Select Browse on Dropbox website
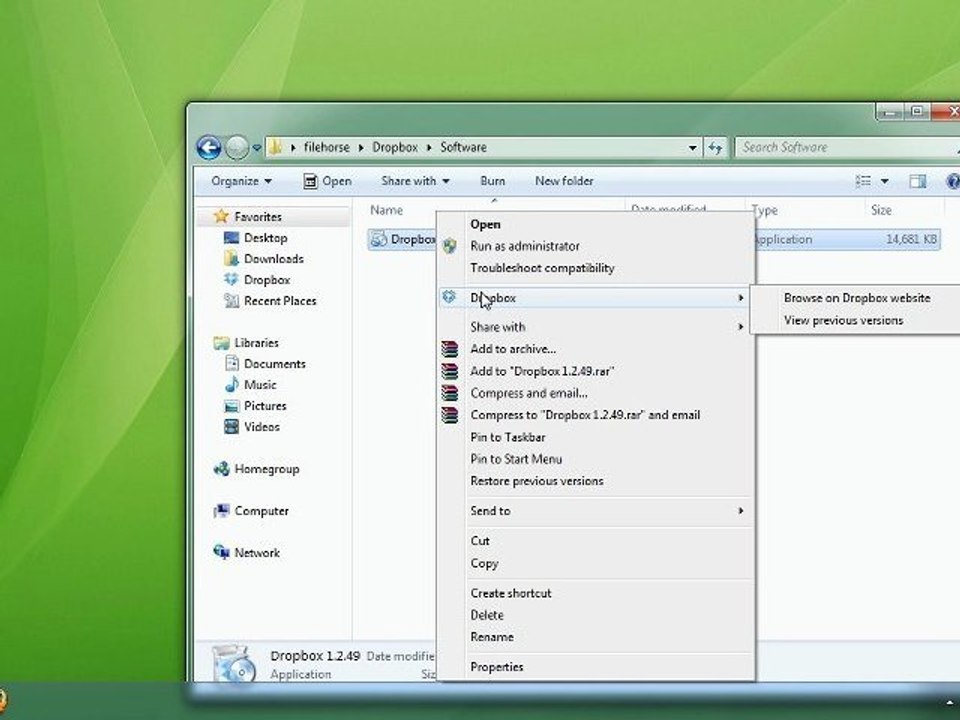This screenshot has width=960, height=720. pyautogui.click(x=857, y=298)
